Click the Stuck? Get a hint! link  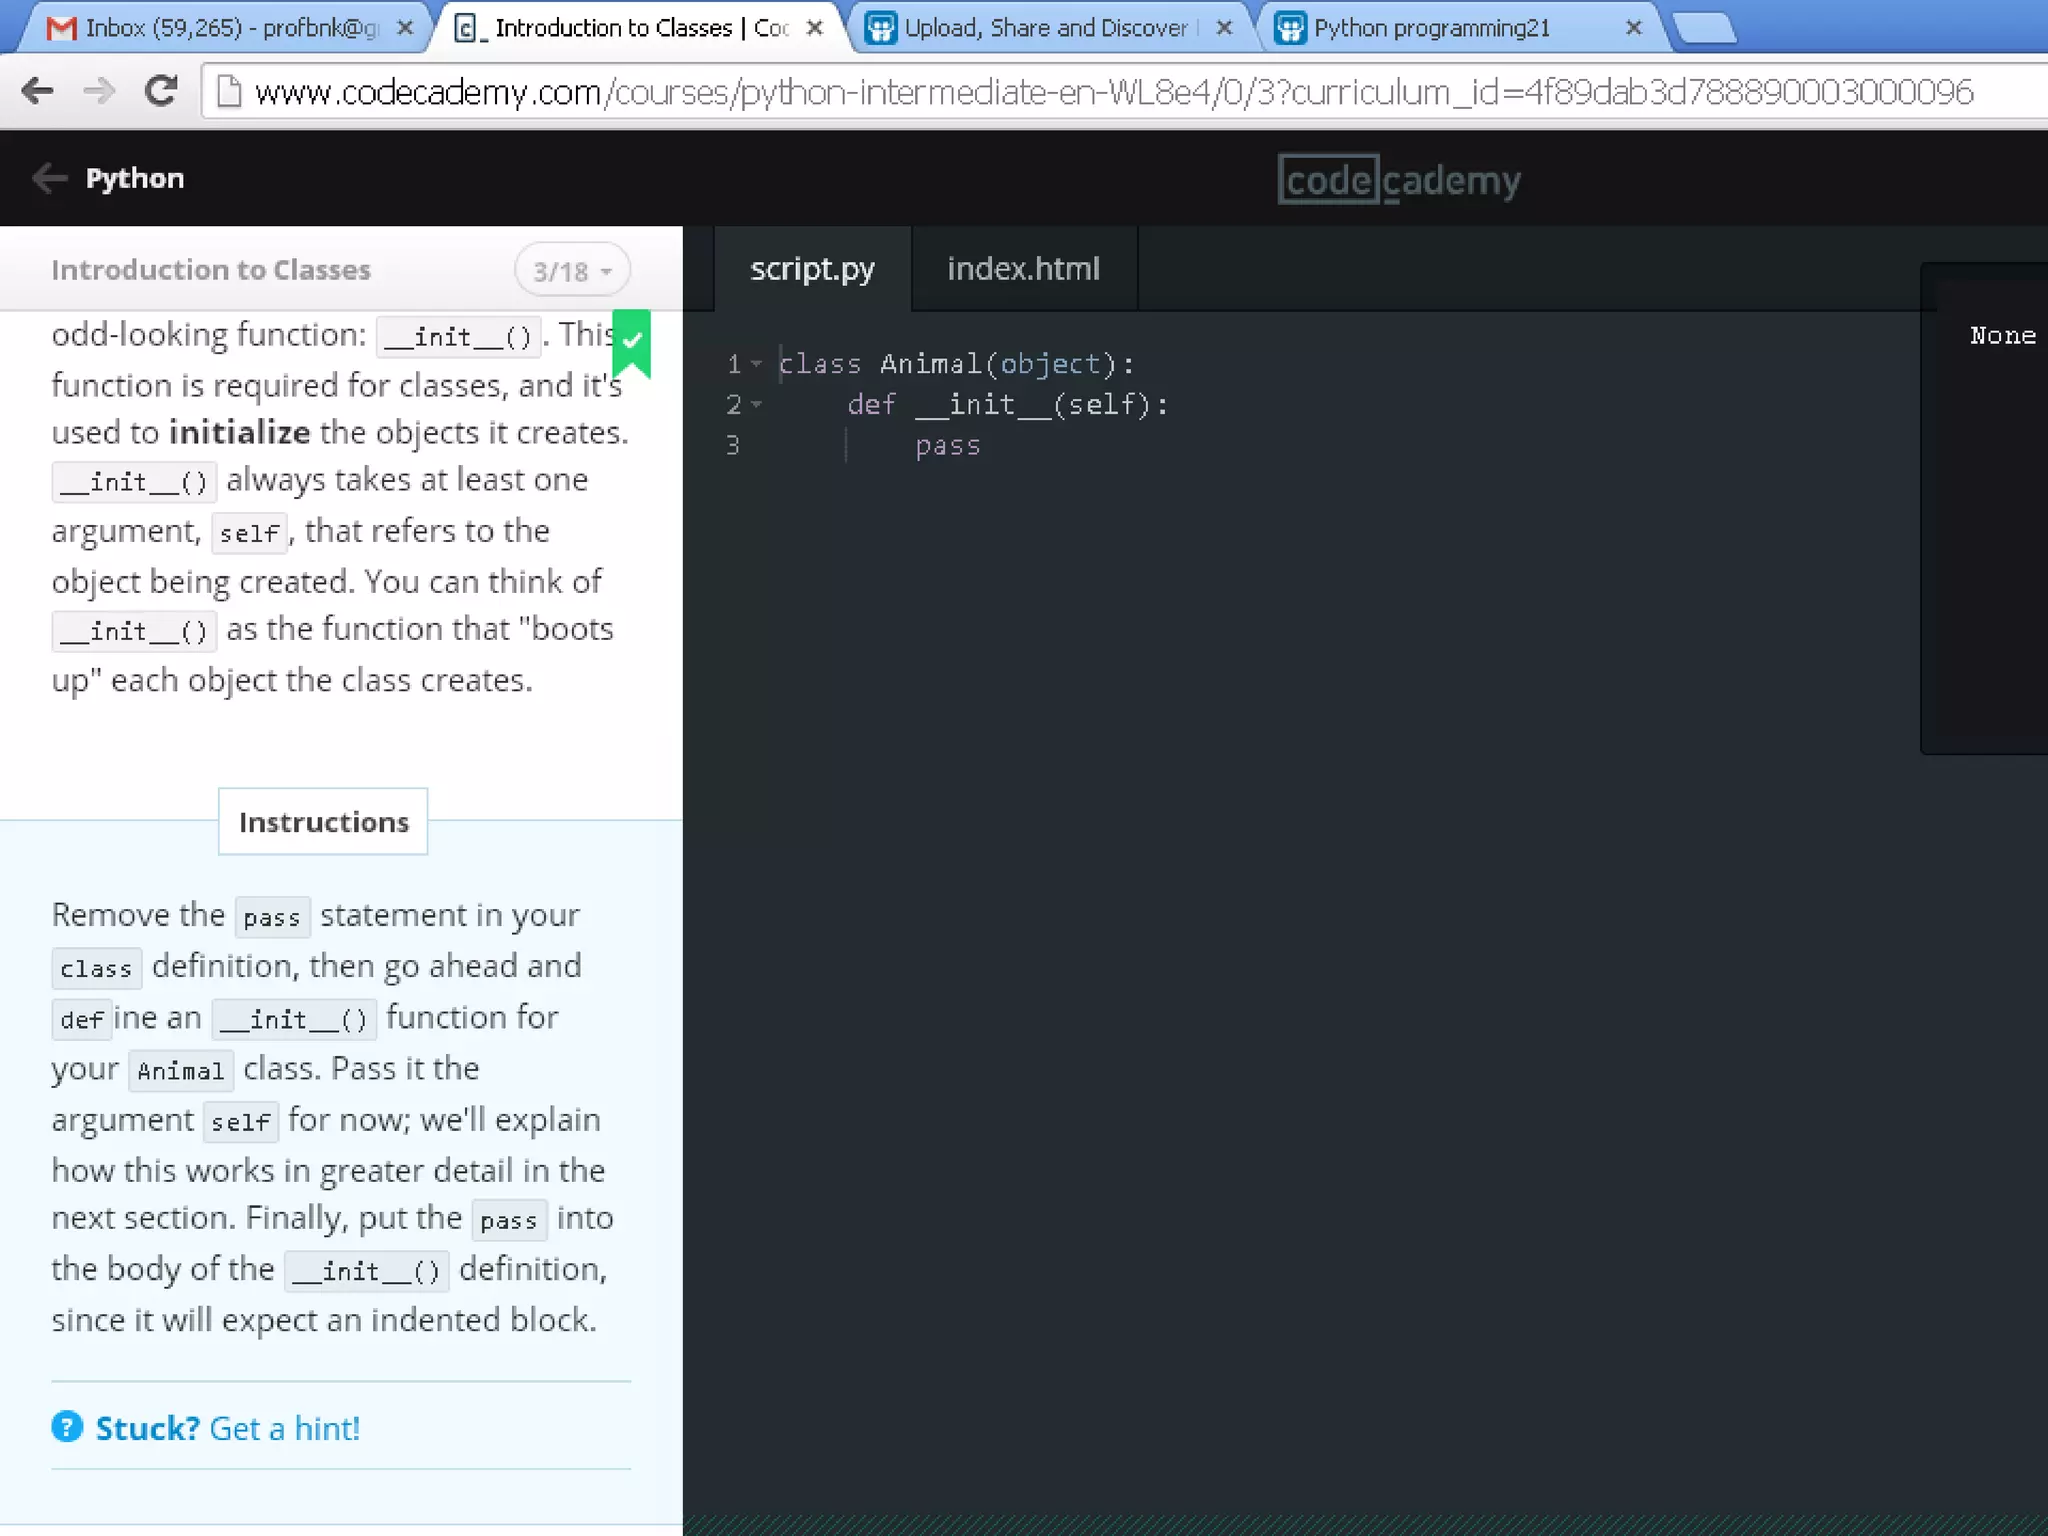pyautogui.click(x=228, y=1428)
